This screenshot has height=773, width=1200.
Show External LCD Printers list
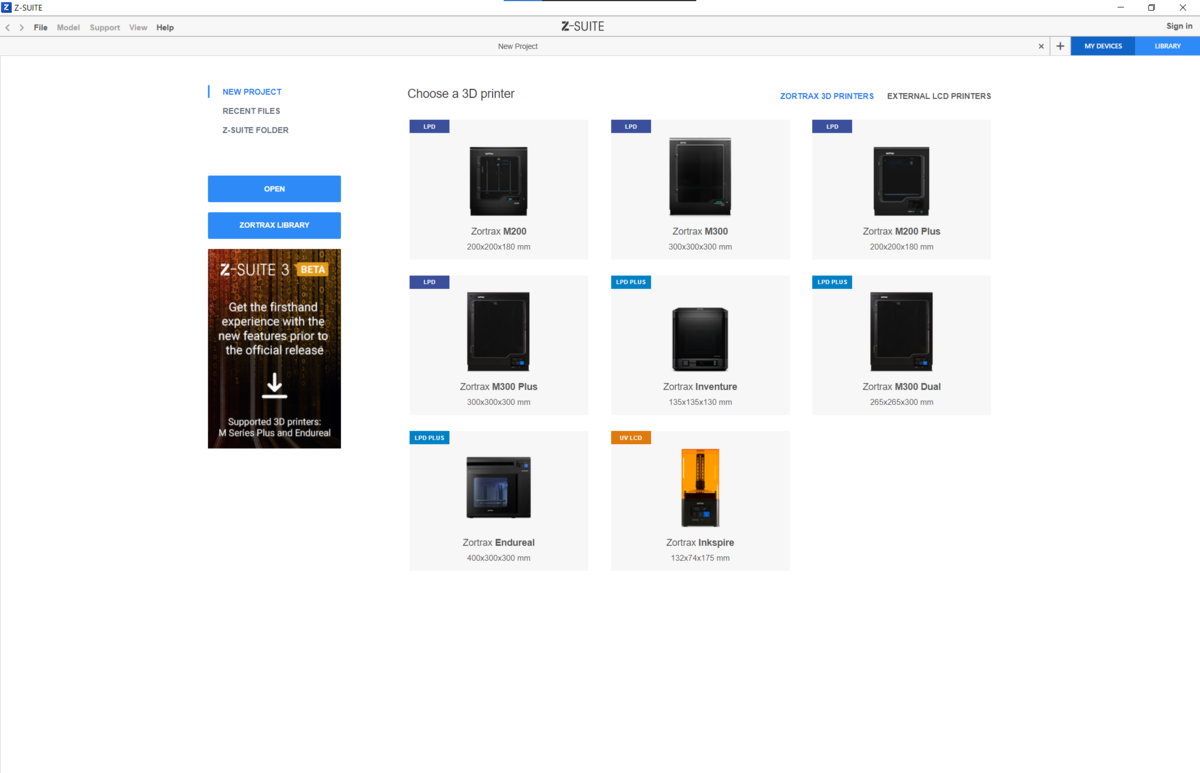tap(939, 96)
